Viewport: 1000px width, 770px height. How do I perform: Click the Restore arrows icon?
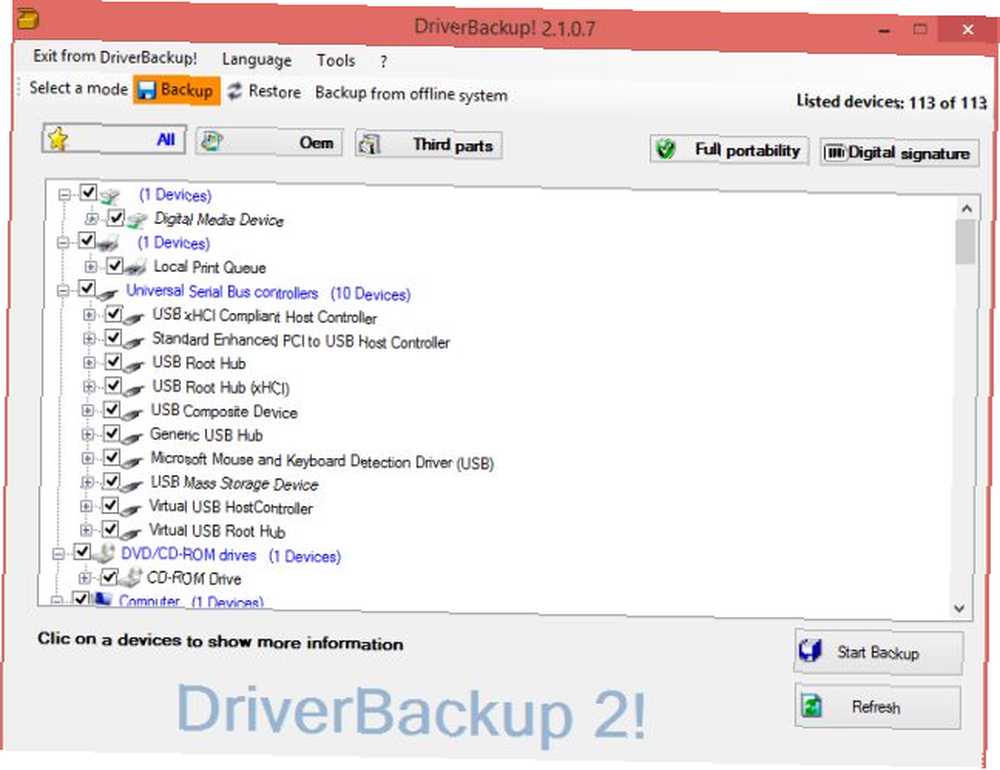coord(235,91)
